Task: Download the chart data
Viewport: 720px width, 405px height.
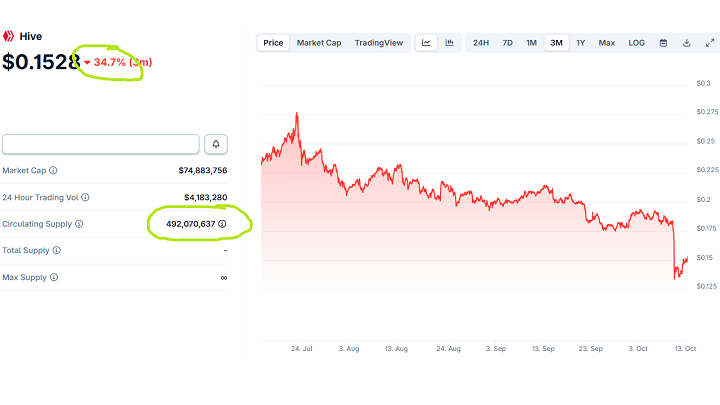Action: pyautogui.click(x=687, y=43)
